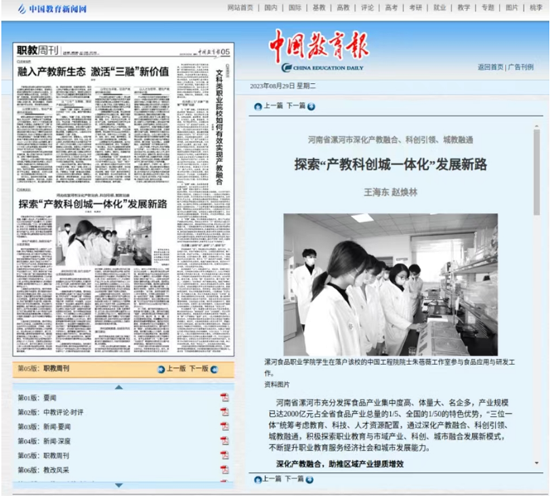550x496 pixels.
Task: Open the edition row 第06版：教改风采
Action: pos(43,470)
